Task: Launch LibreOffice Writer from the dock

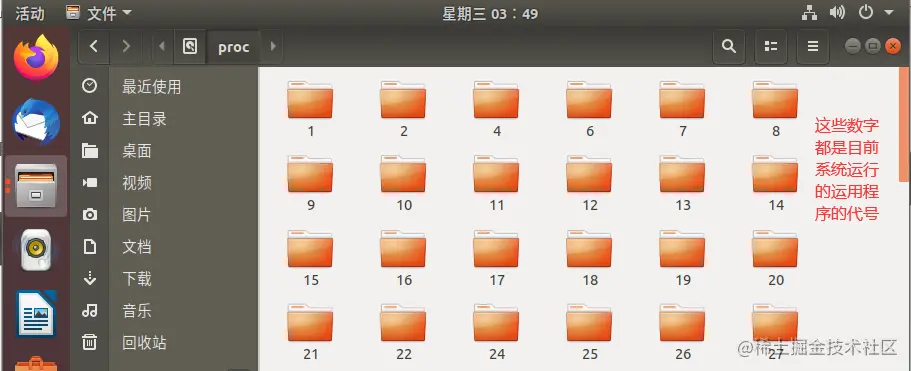Action: [36, 314]
